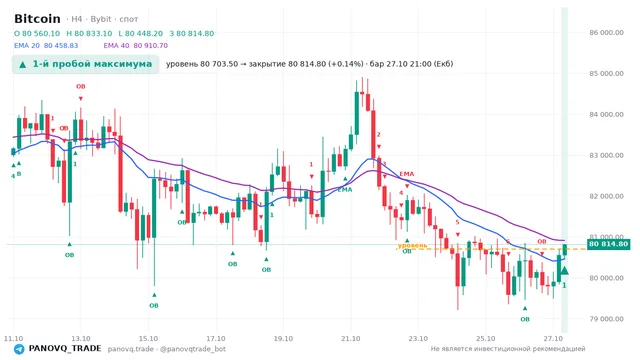
Task: Open the PANOVQ_TRADE channel name
Action: pyautogui.click(x=65, y=349)
